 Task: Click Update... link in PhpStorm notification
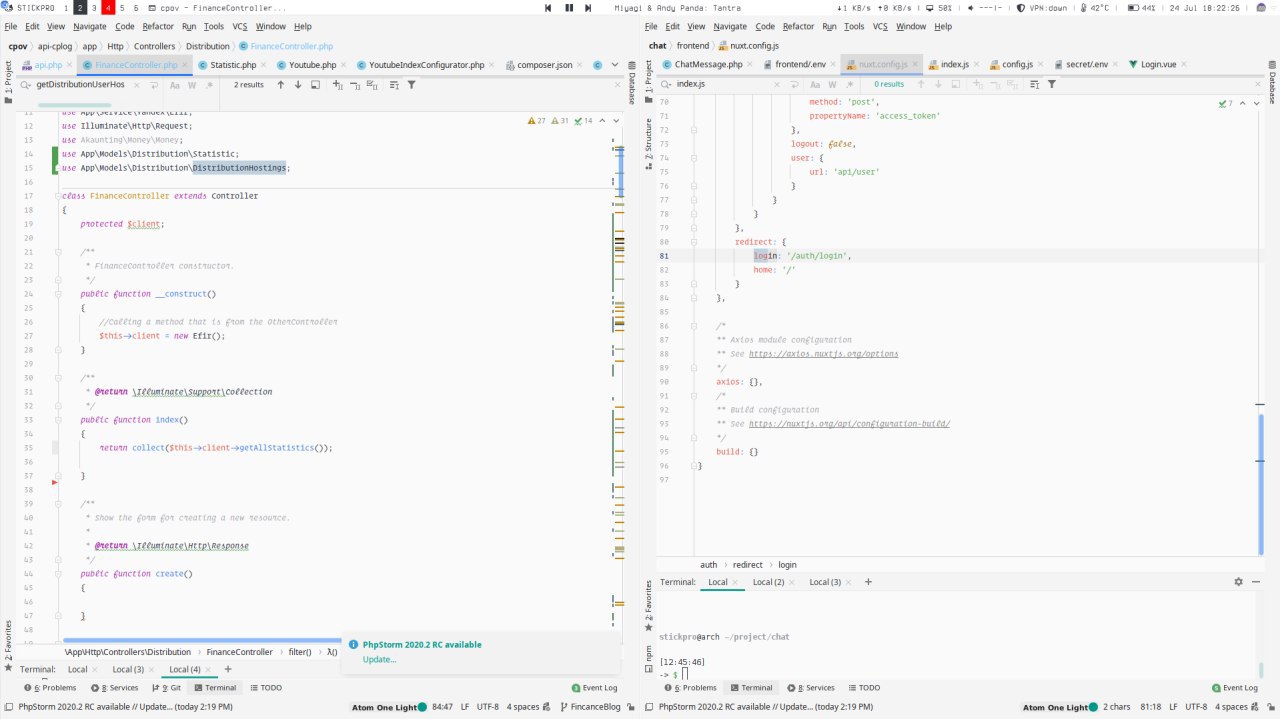(379, 659)
